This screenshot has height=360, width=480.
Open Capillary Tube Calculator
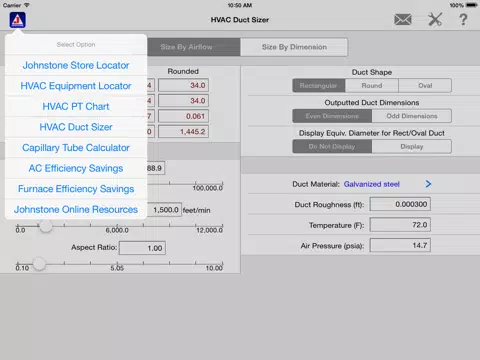(x=76, y=148)
